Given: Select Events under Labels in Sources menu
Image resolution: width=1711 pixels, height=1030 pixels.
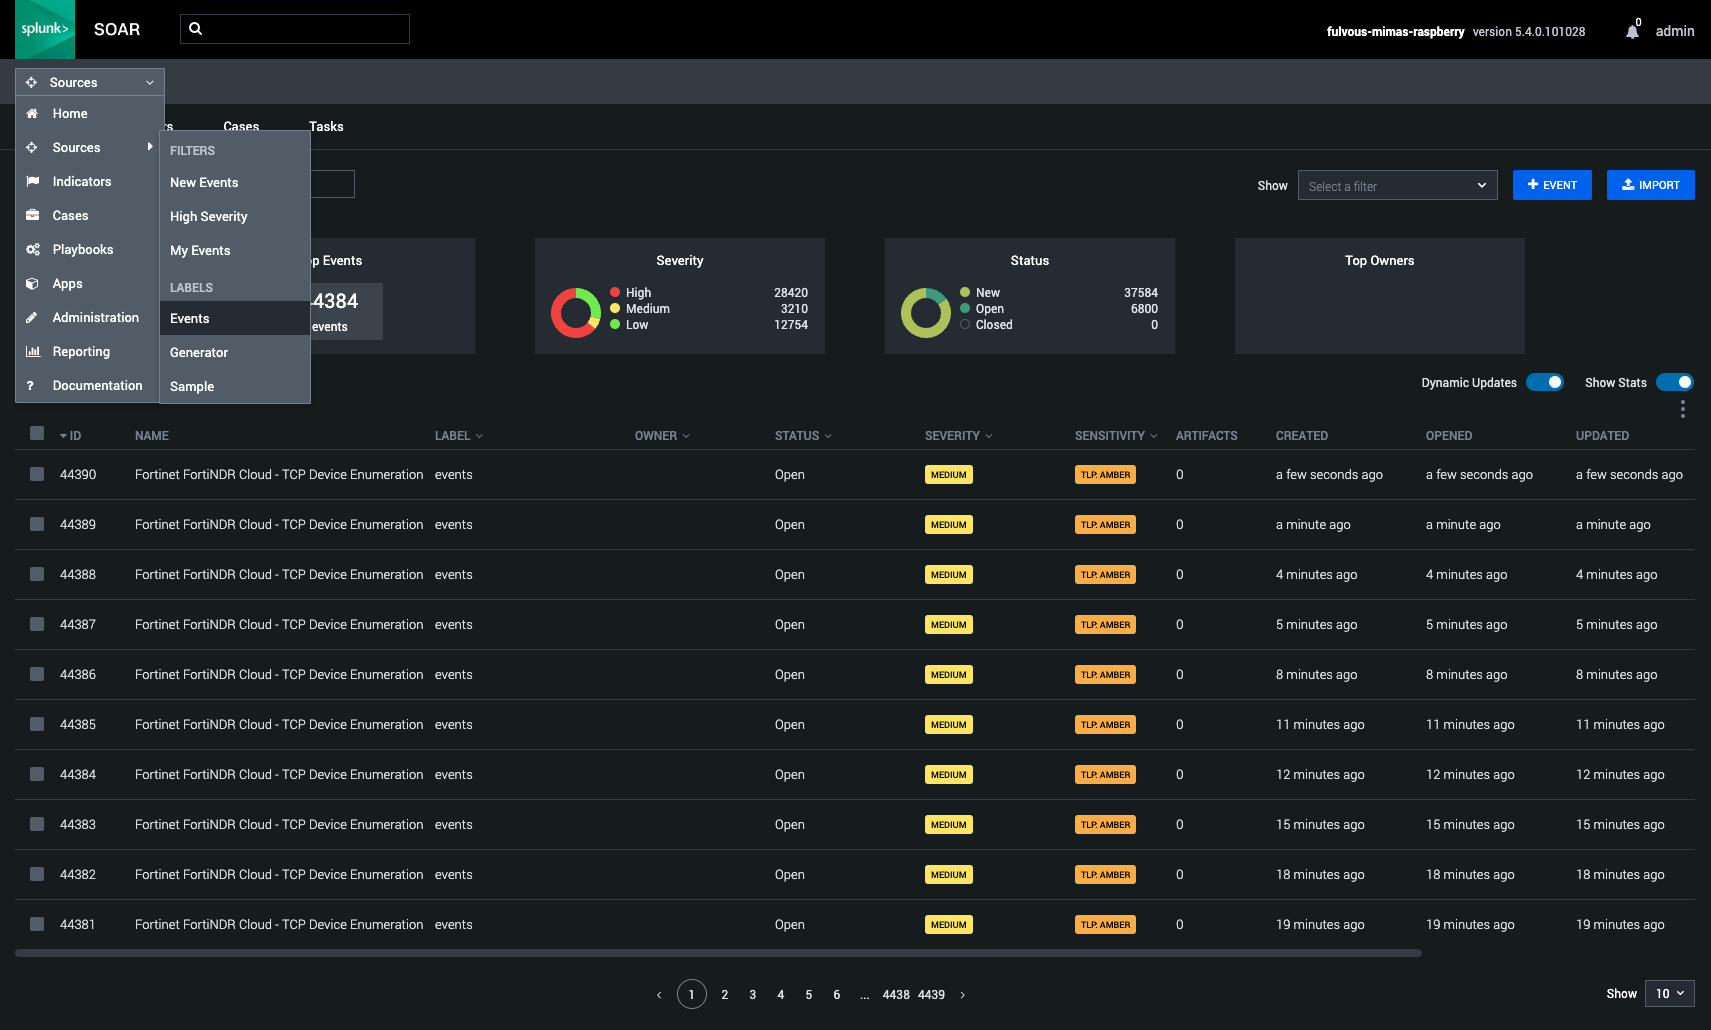Looking at the screenshot, I should coord(189,318).
